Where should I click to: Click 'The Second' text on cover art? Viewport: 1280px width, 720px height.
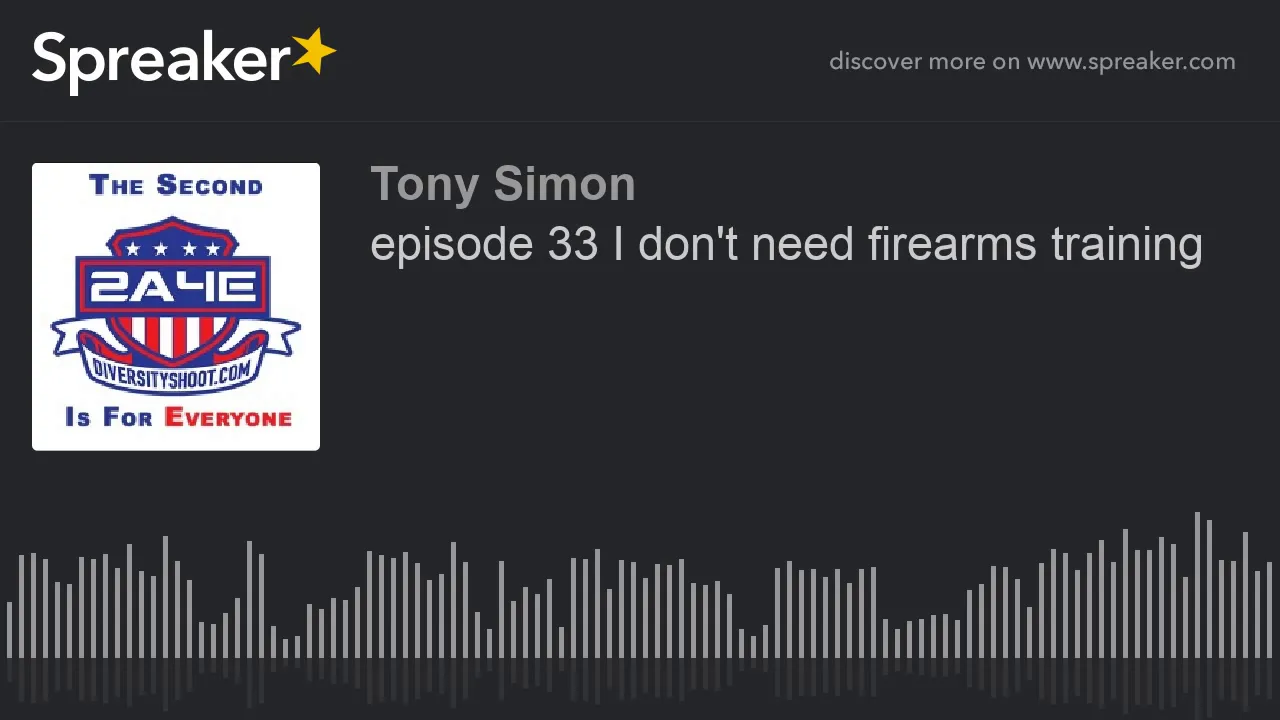pyautogui.click(x=176, y=185)
